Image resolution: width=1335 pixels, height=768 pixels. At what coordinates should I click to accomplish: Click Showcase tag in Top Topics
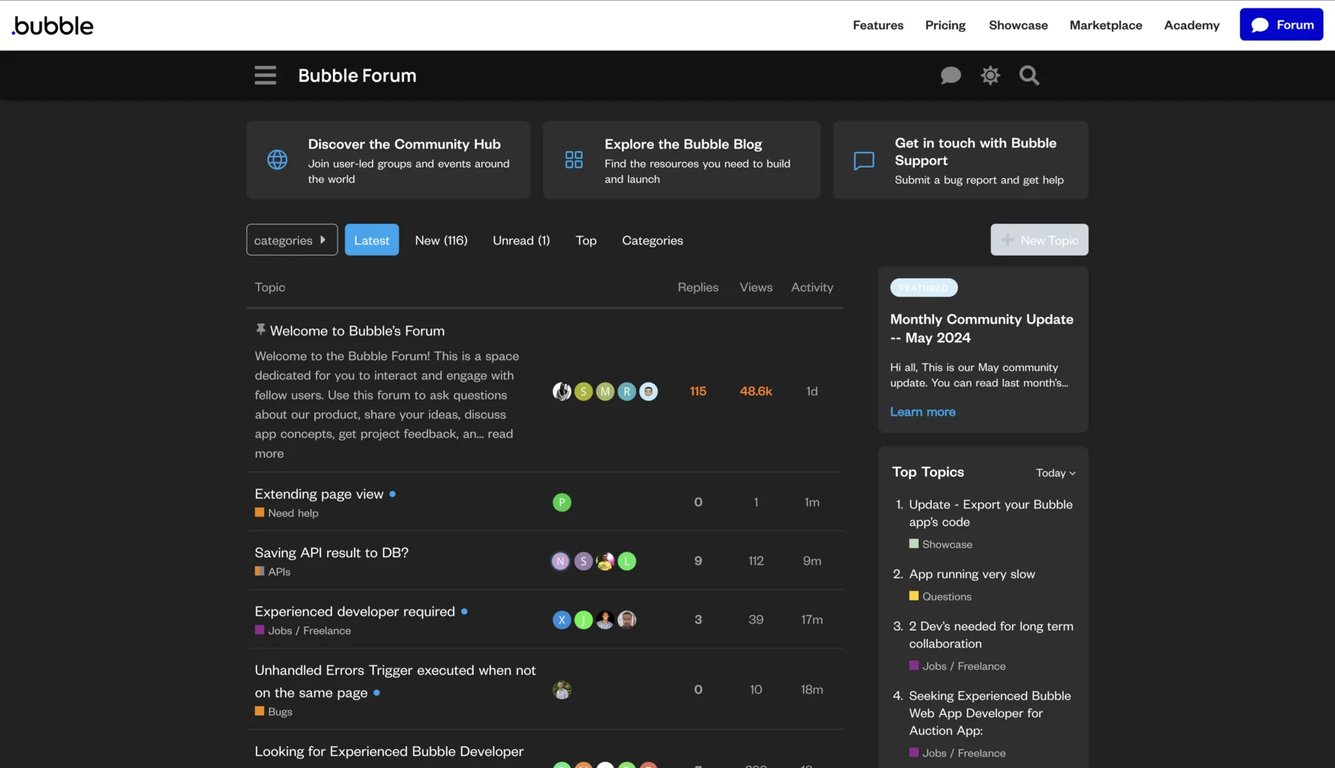tap(941, 544)
